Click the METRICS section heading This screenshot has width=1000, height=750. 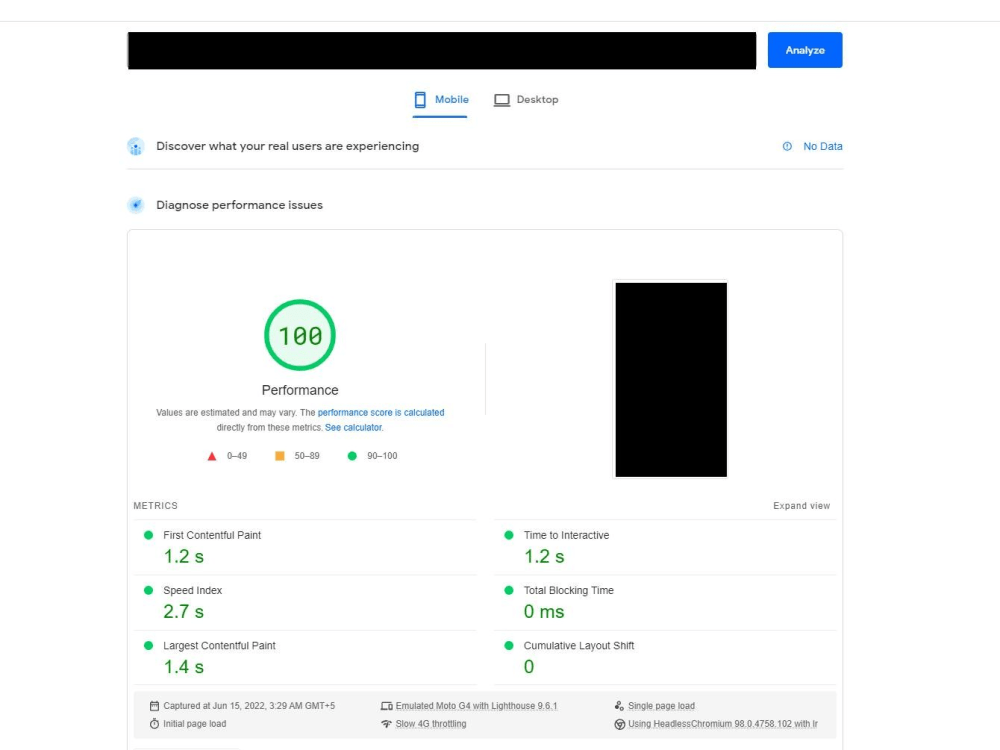coord(156,506)
